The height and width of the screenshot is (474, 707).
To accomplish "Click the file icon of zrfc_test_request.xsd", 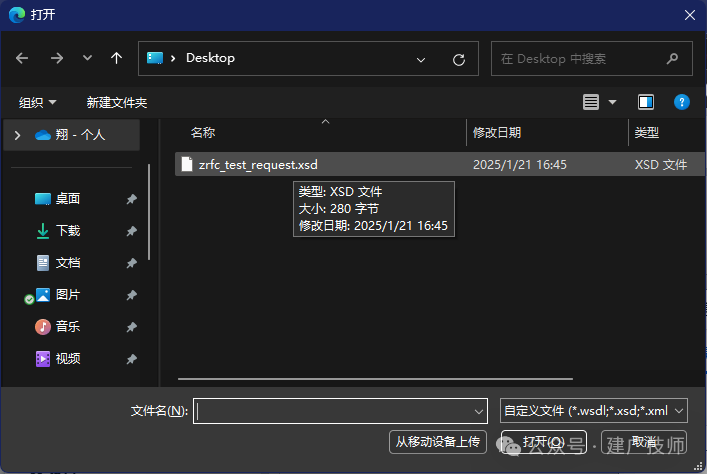I will [x=187, y=164].
